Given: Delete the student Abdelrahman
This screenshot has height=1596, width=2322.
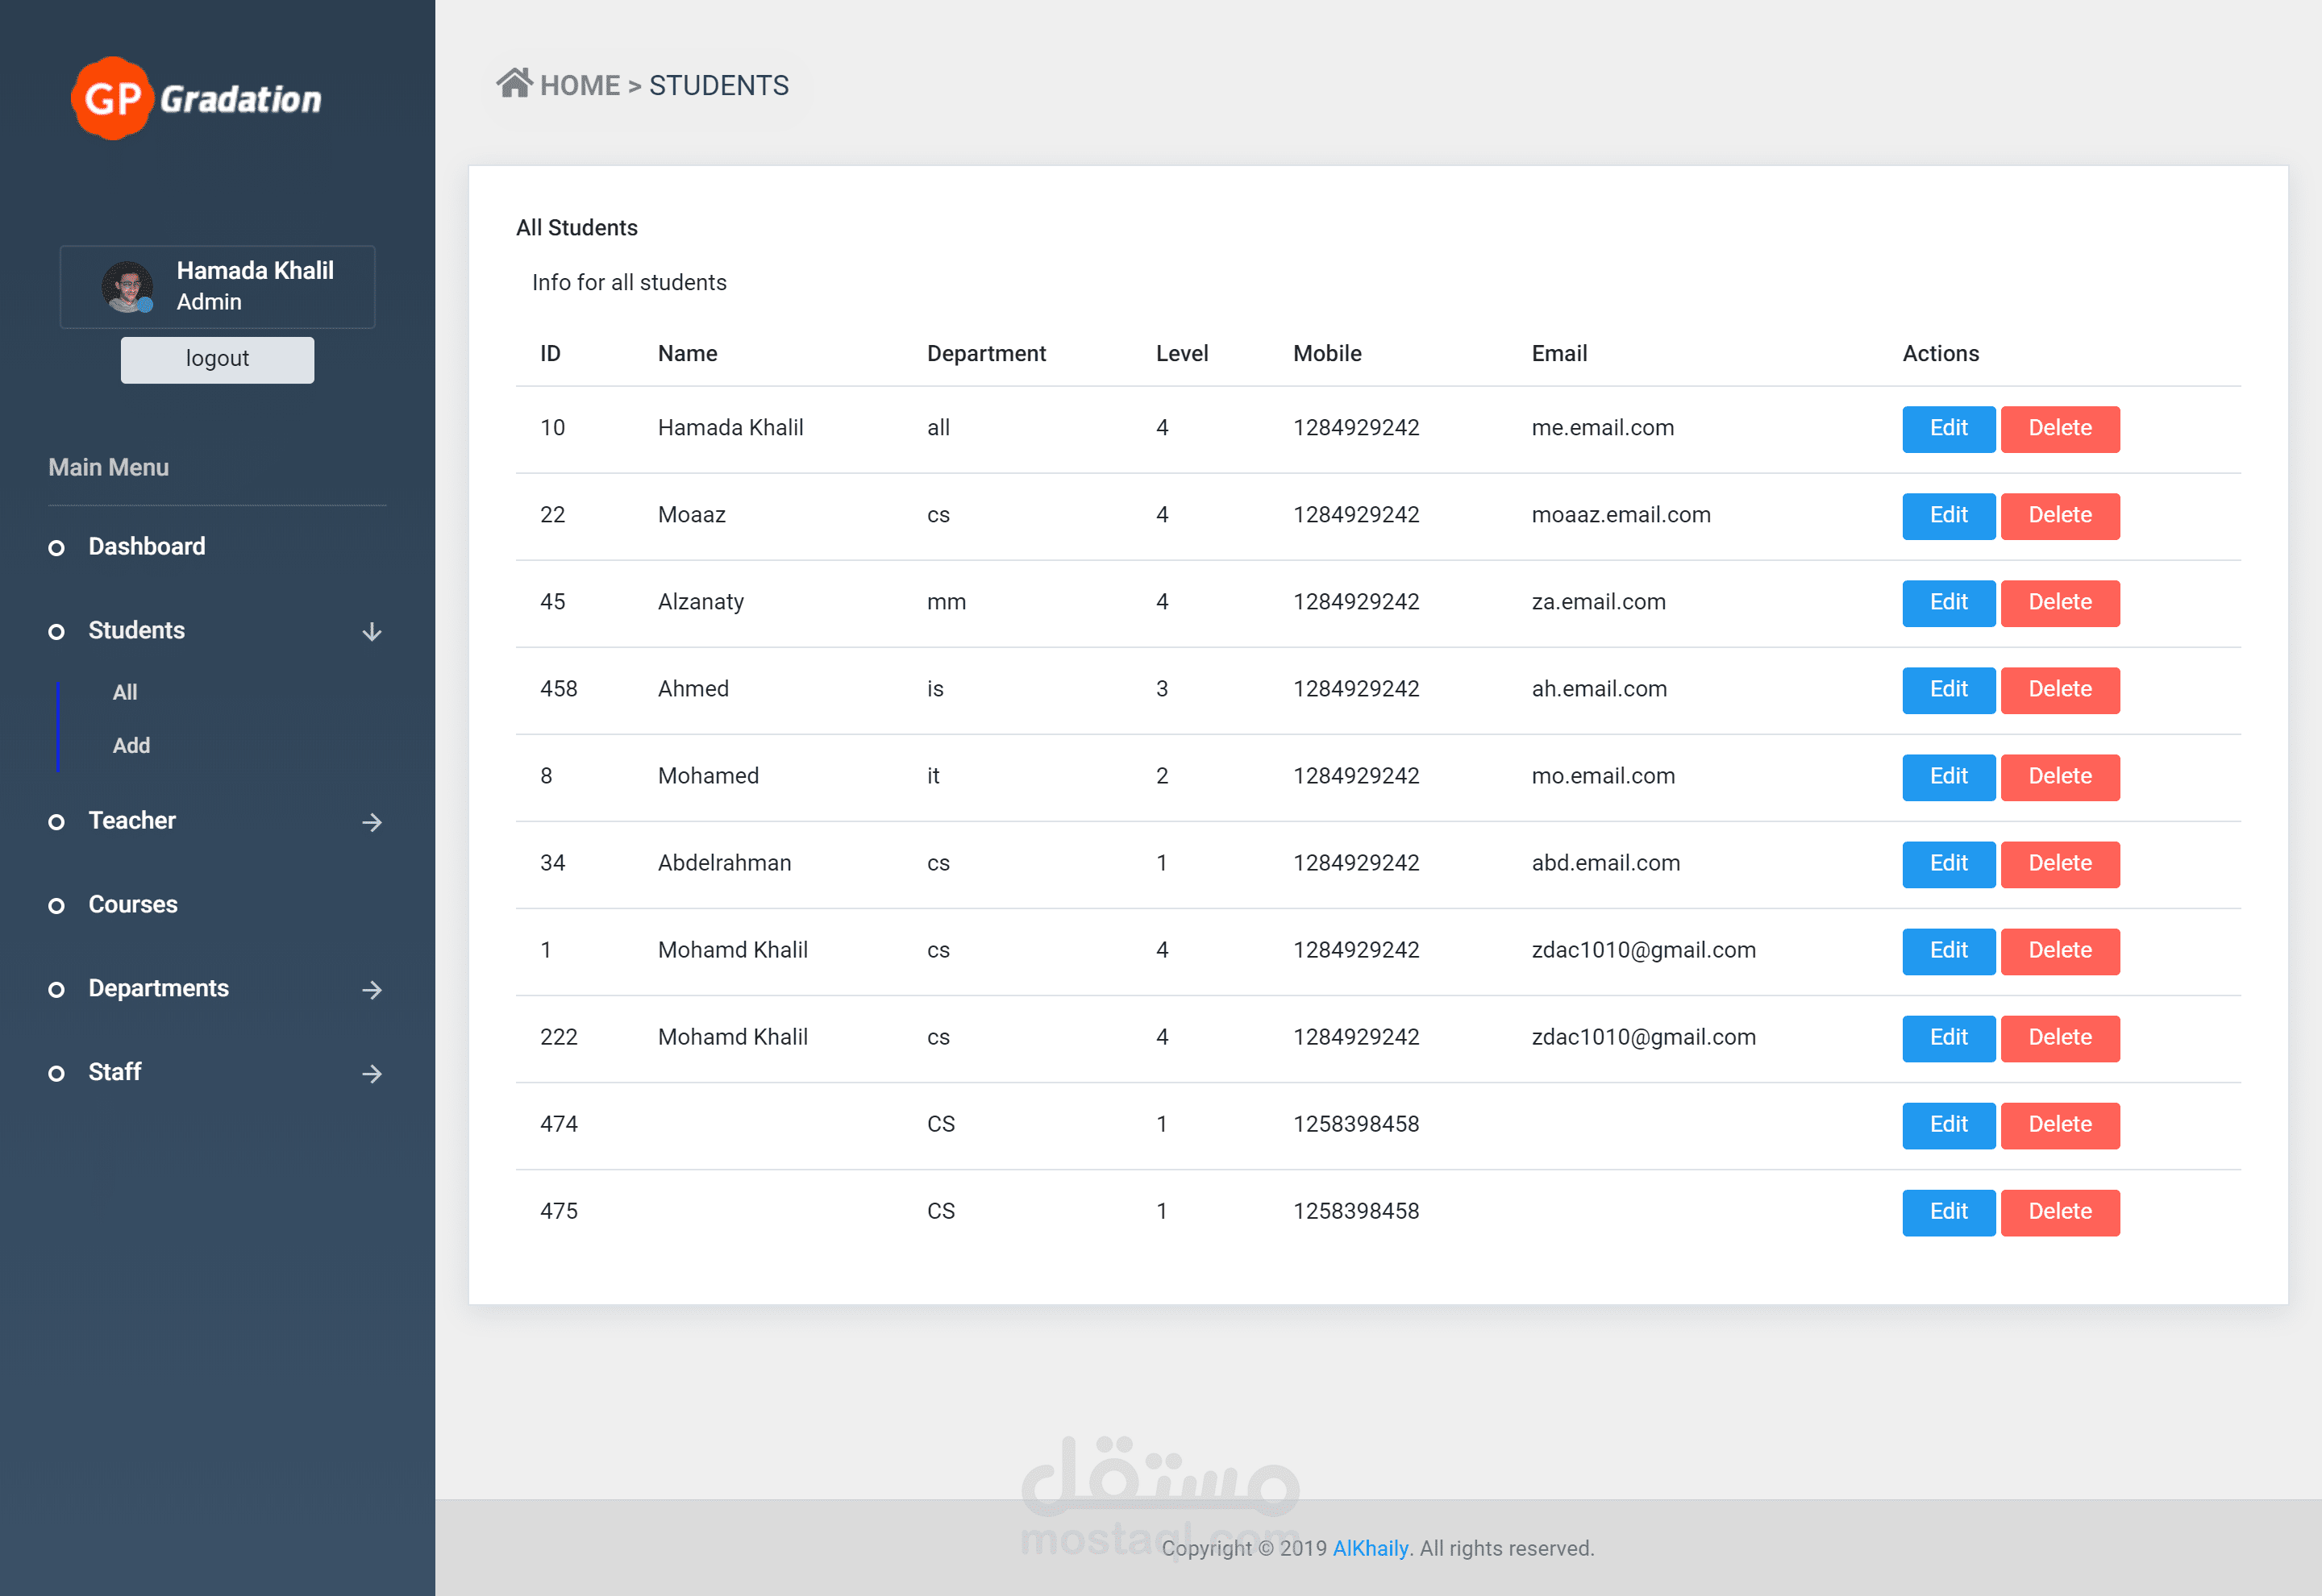Looking at the screenshot, I should (2059, 863).
